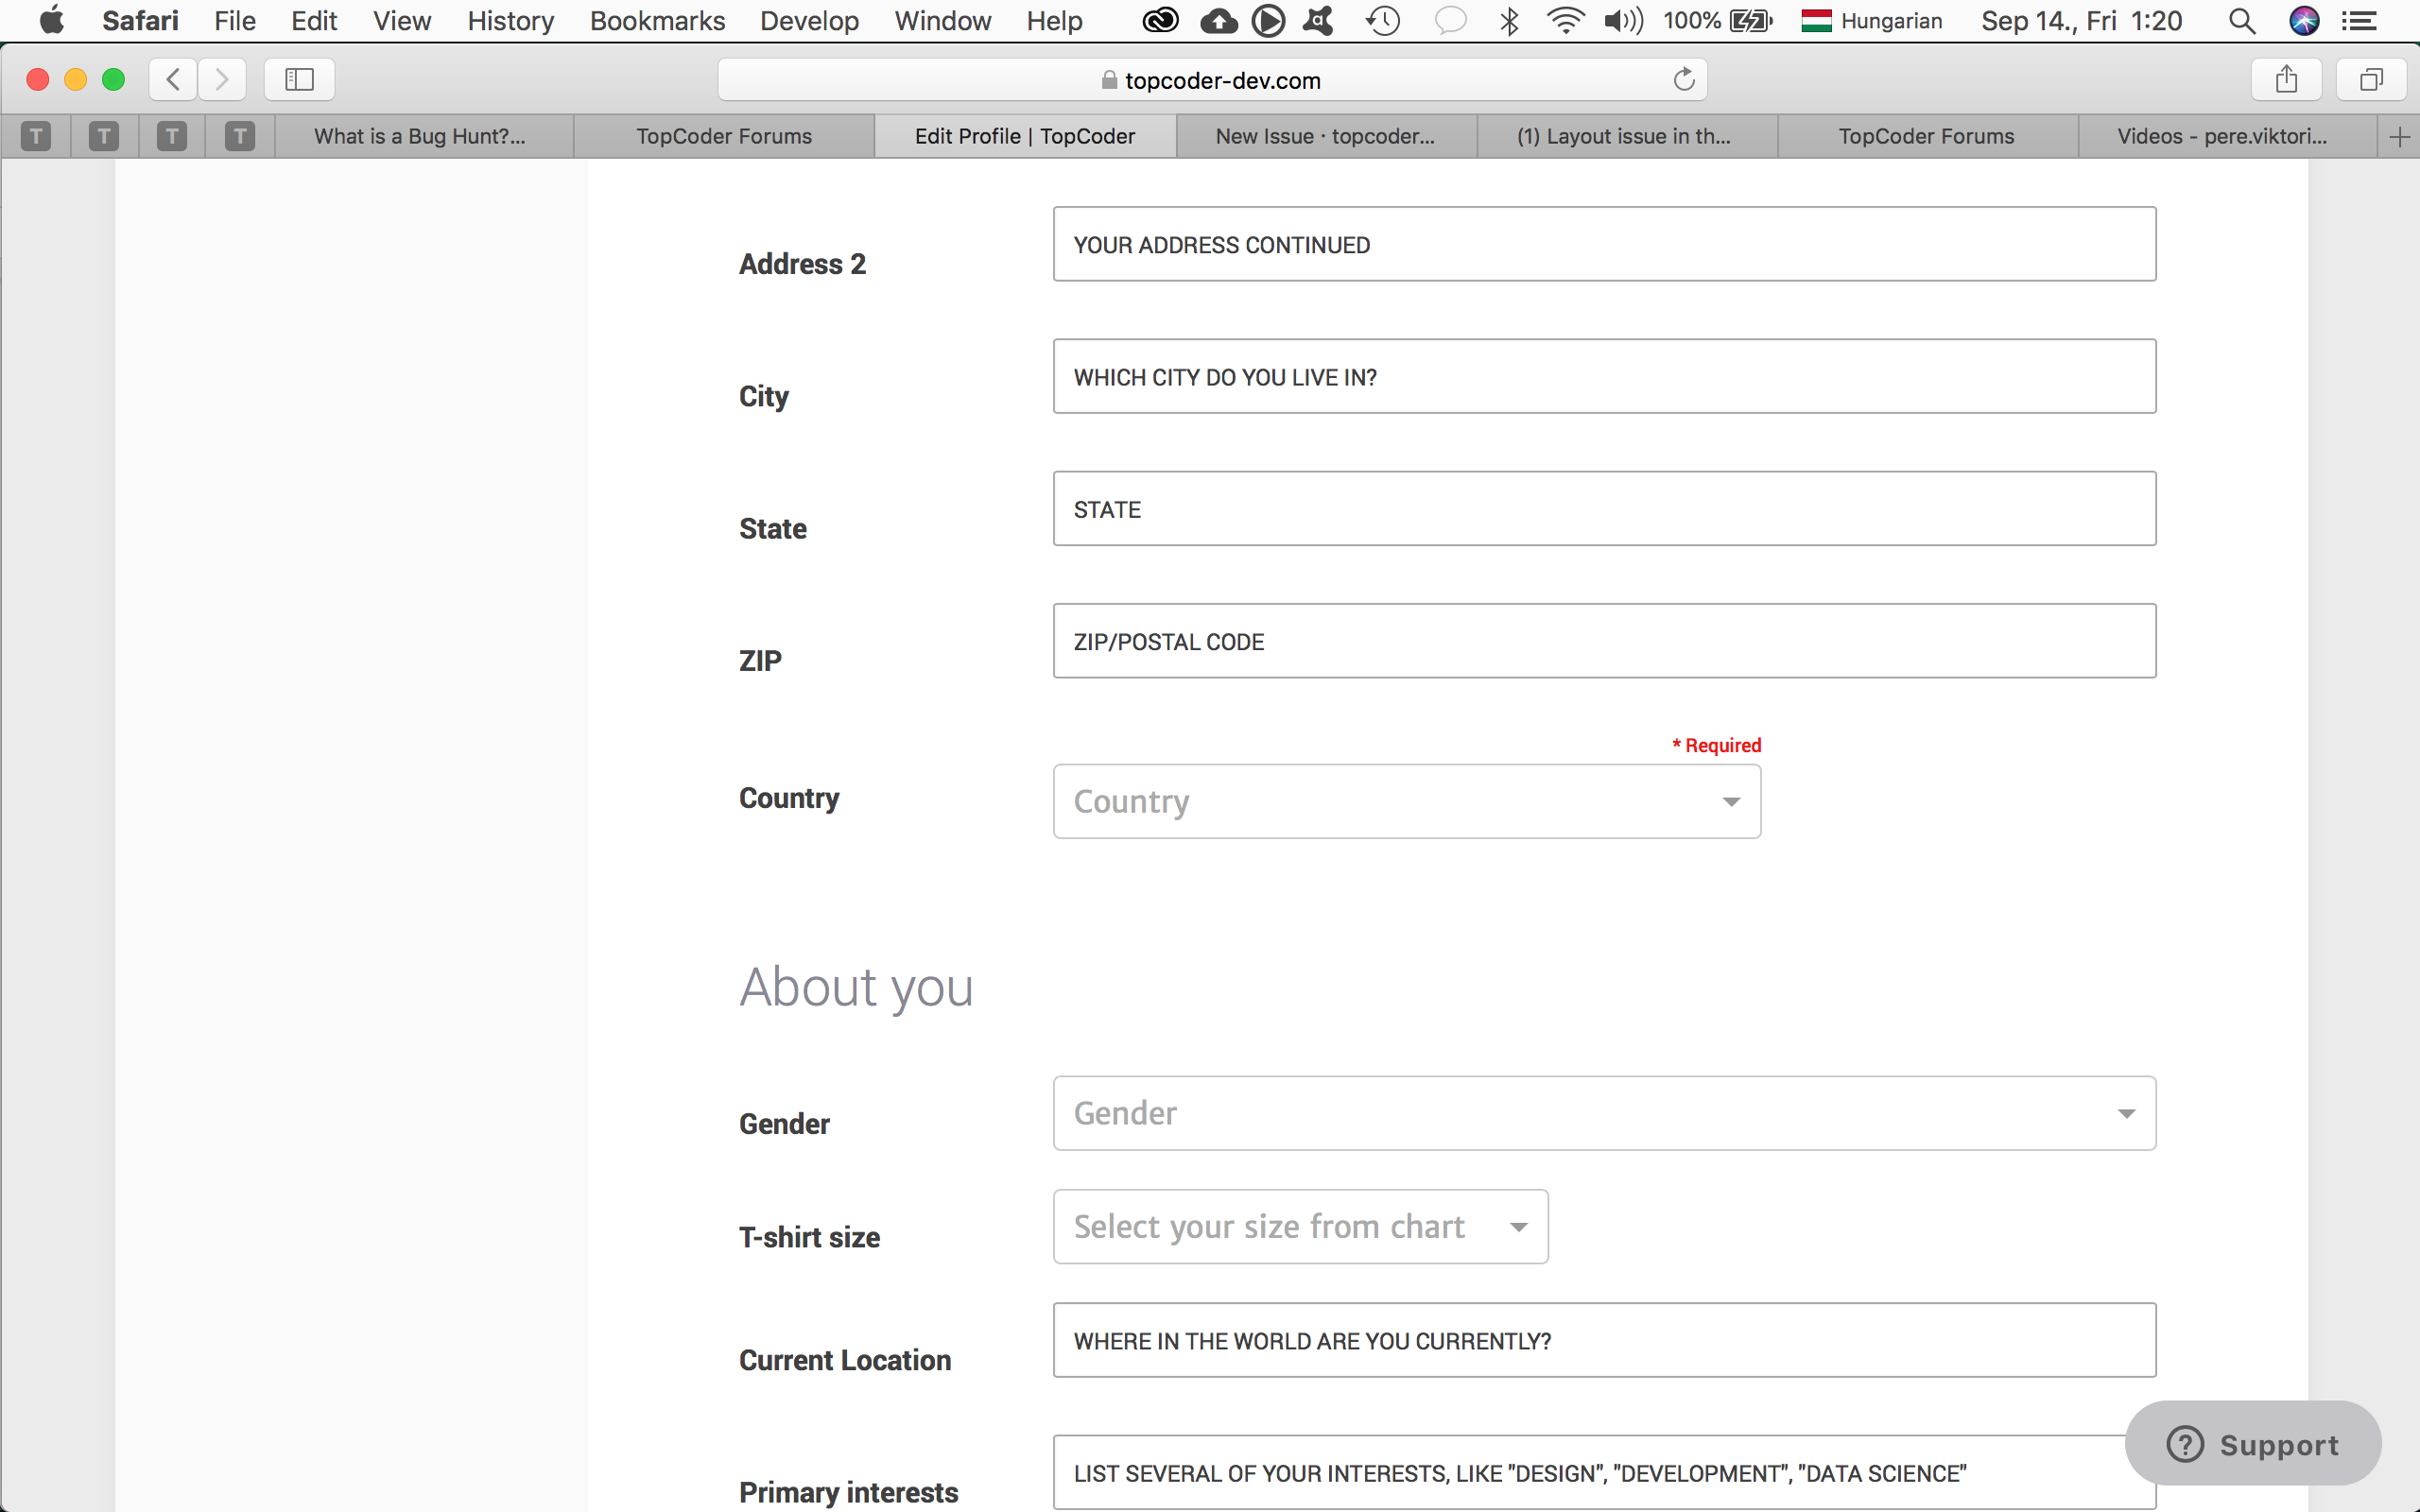Switch to Edit Profile | TopCoder tab
Image resolution: width=2420 pixels, height=1512 pixels.
pos(1025,136)
